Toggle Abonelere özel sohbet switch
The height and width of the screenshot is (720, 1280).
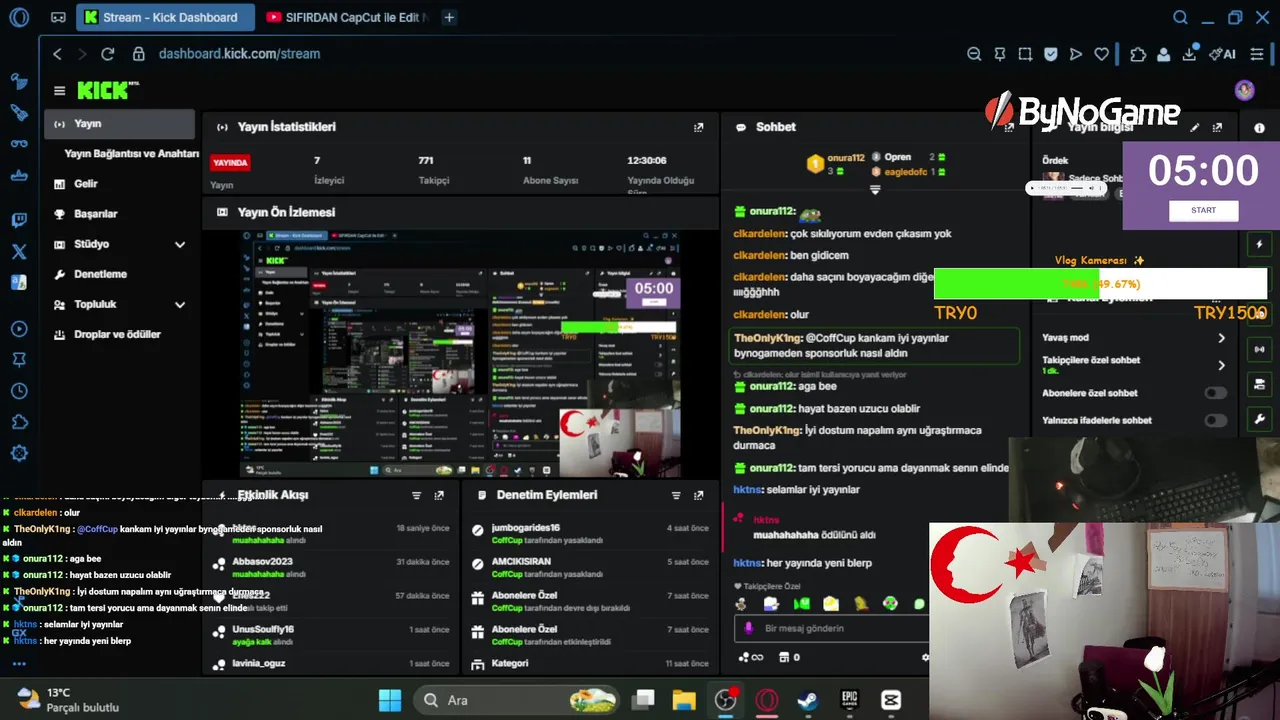click(x=1215, y=393)
